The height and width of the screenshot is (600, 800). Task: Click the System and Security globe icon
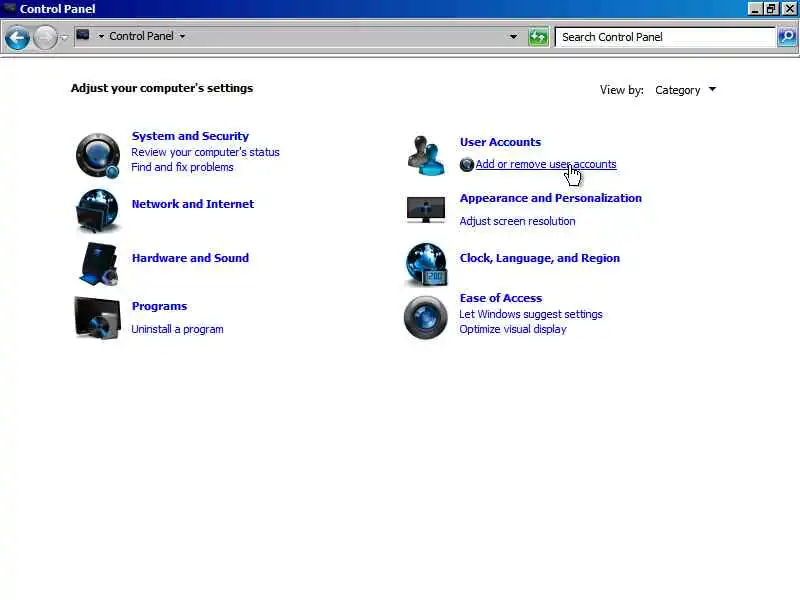click(97, 156)
